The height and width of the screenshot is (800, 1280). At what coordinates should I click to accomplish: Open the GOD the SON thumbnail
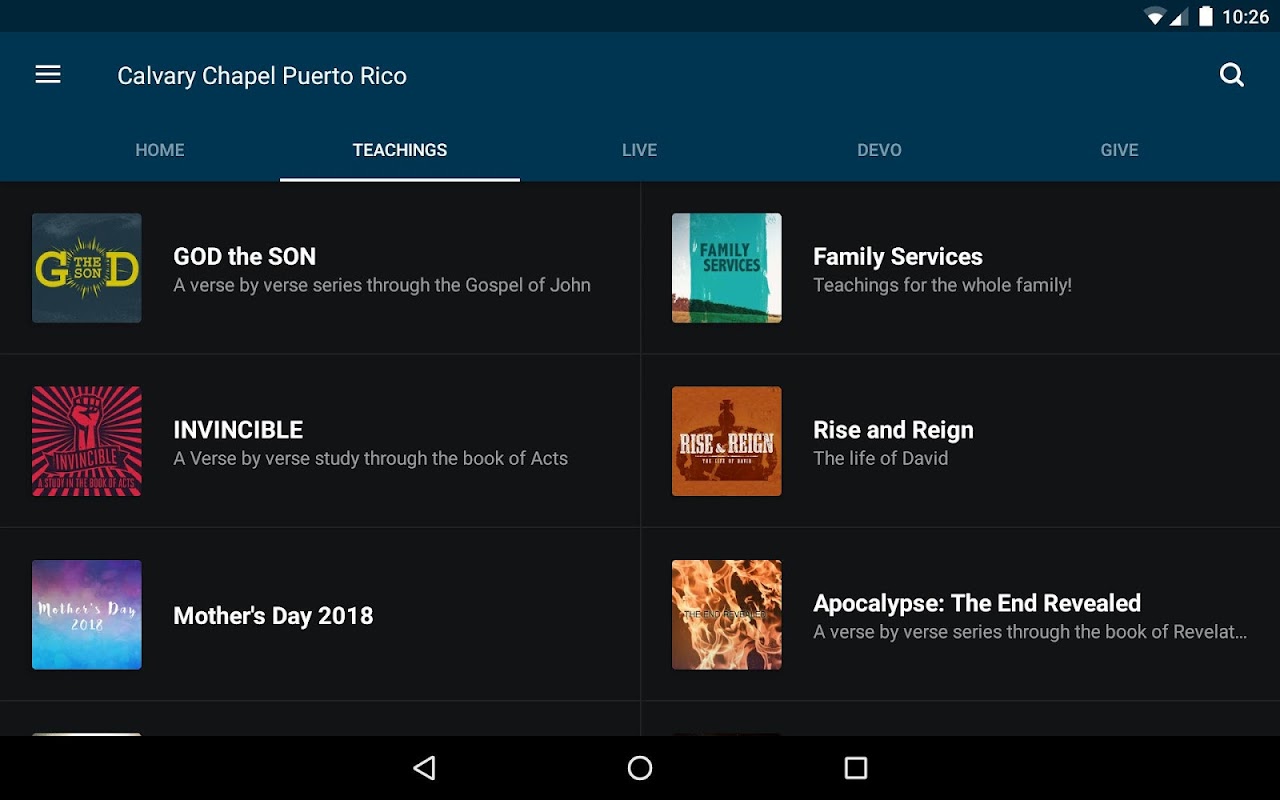[x=87, y=268]
